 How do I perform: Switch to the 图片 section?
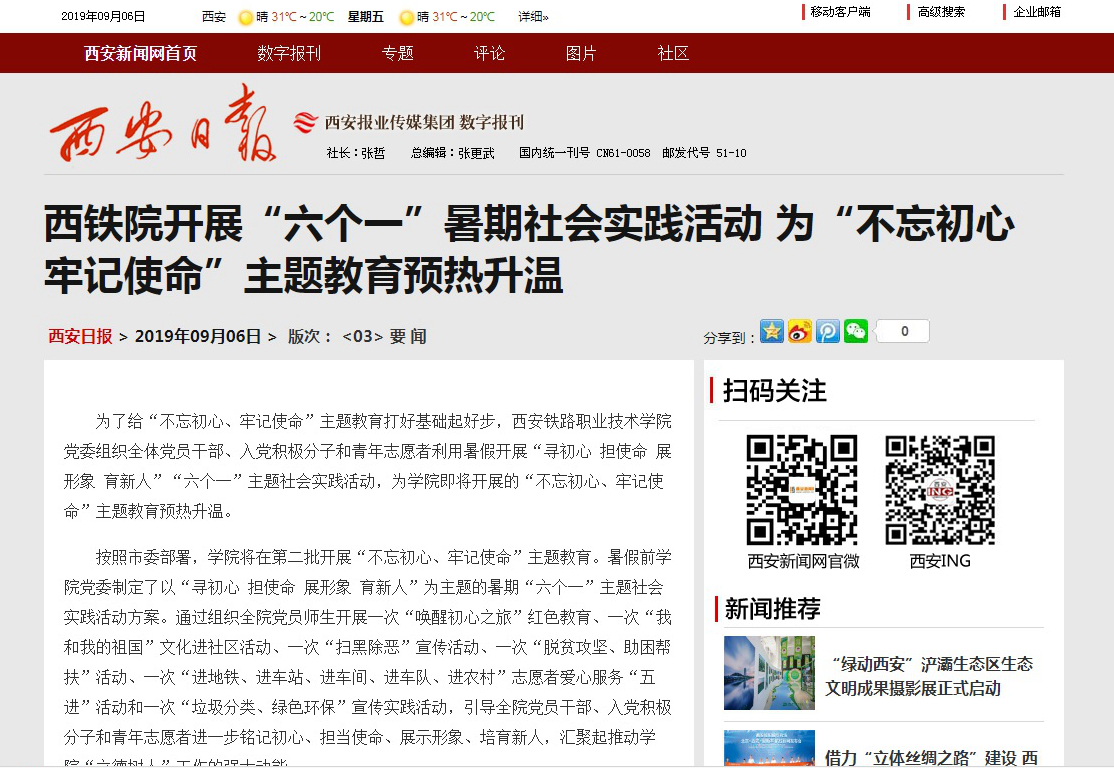tap(581, 53)
